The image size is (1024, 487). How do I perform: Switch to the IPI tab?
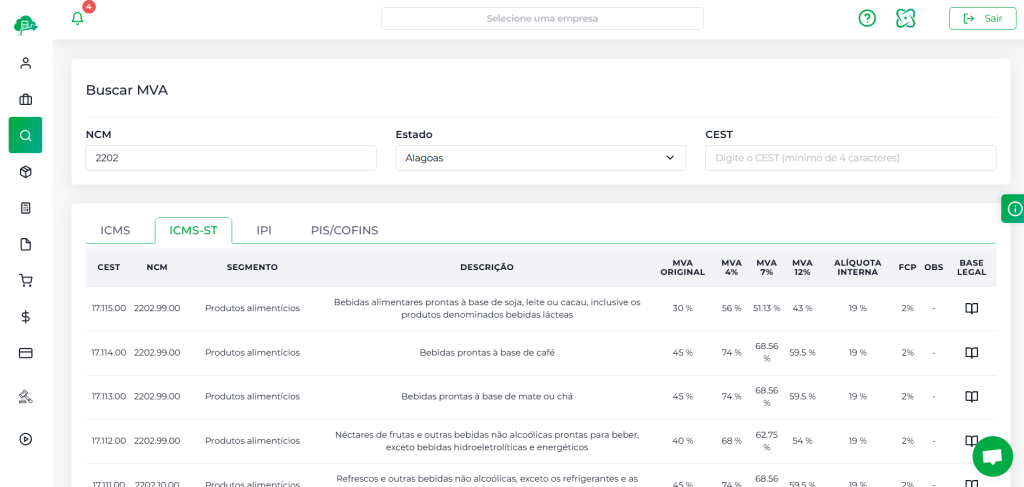[264, 230]
